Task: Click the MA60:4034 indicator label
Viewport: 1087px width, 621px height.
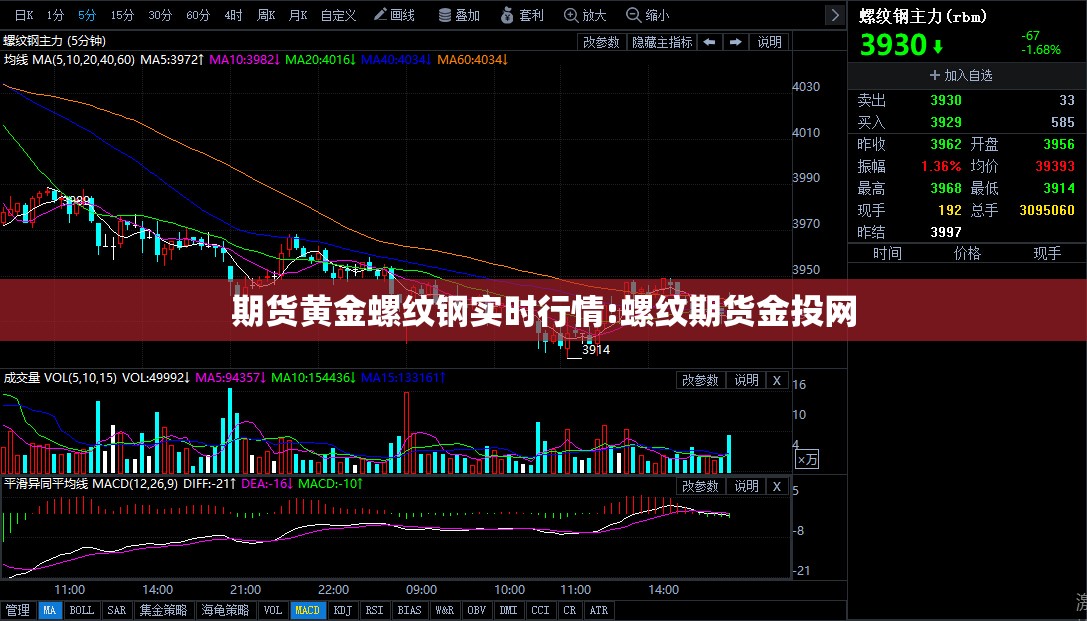Action: [473, 60]
